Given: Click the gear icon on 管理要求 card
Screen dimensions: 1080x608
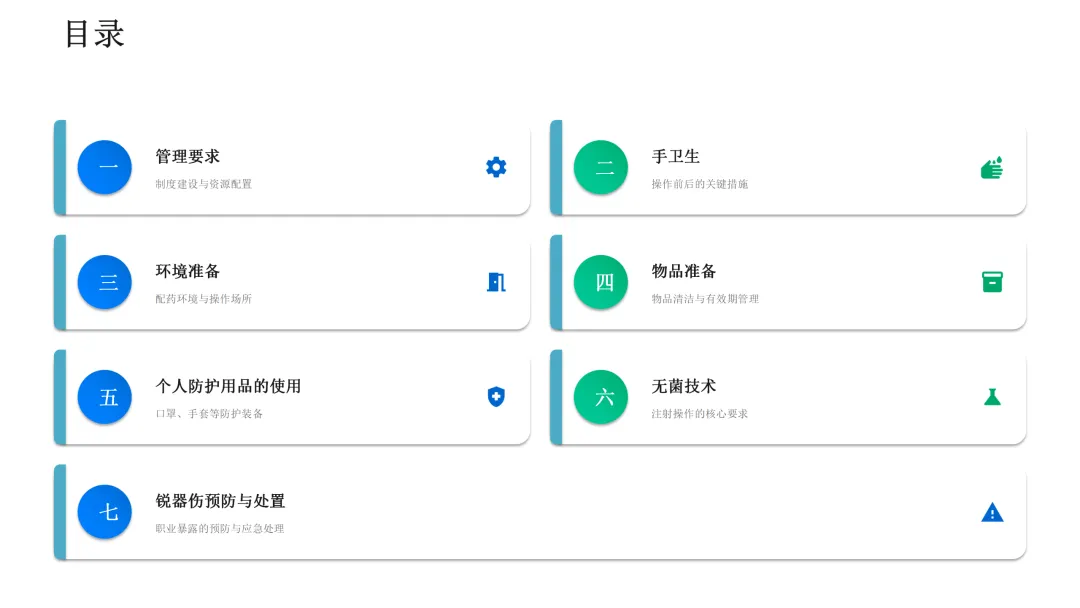Looking at the screenshot, I should pos(496,167).
